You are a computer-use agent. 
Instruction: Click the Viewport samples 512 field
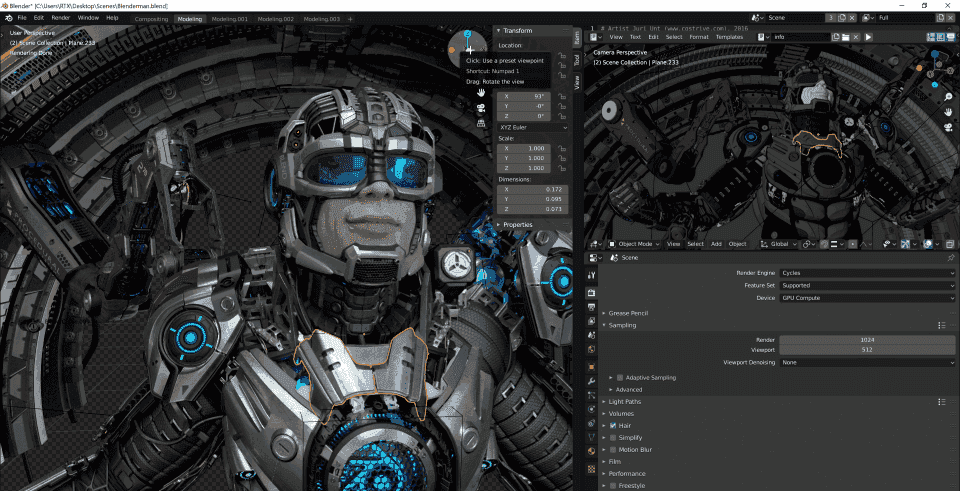click(867, 350)
